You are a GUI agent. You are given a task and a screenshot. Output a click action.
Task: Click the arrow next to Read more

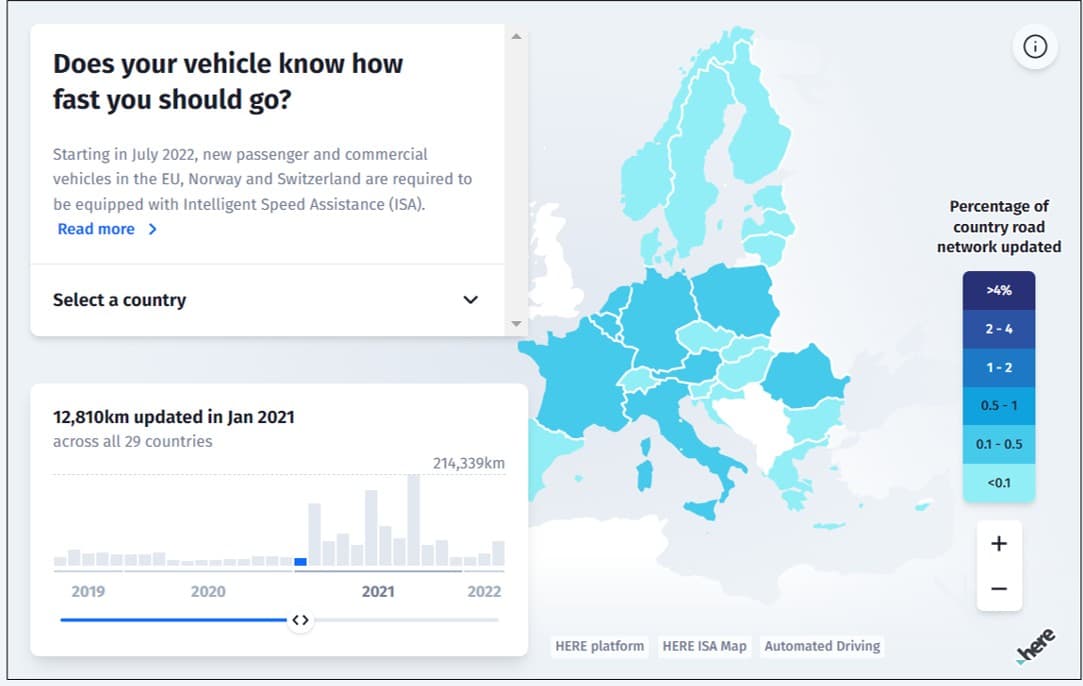(x=153, y=229)
